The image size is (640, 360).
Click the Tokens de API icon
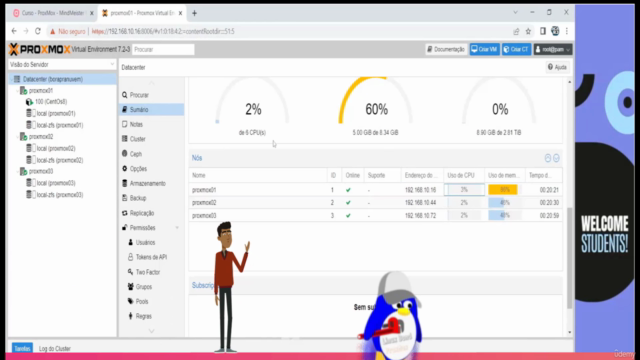pos(131,257)
